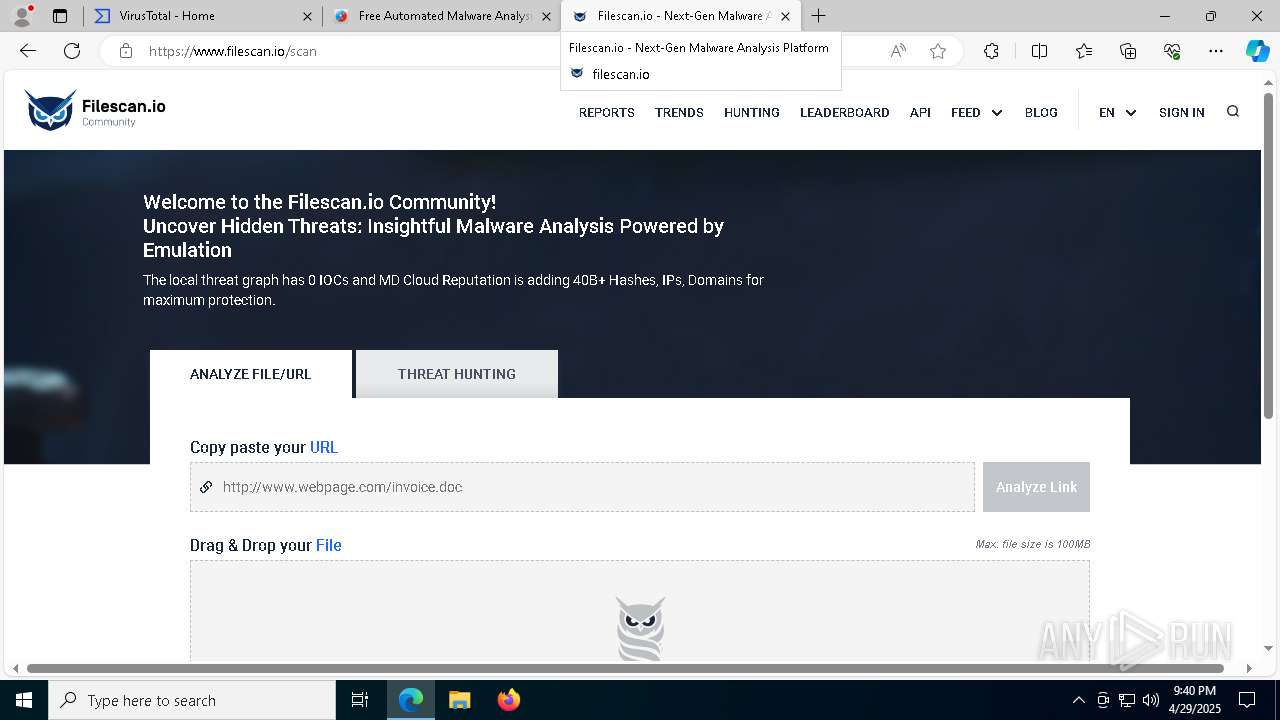Click the taskbar search box
Viewport: 1280px width, 720px height.
click(192, 700)
